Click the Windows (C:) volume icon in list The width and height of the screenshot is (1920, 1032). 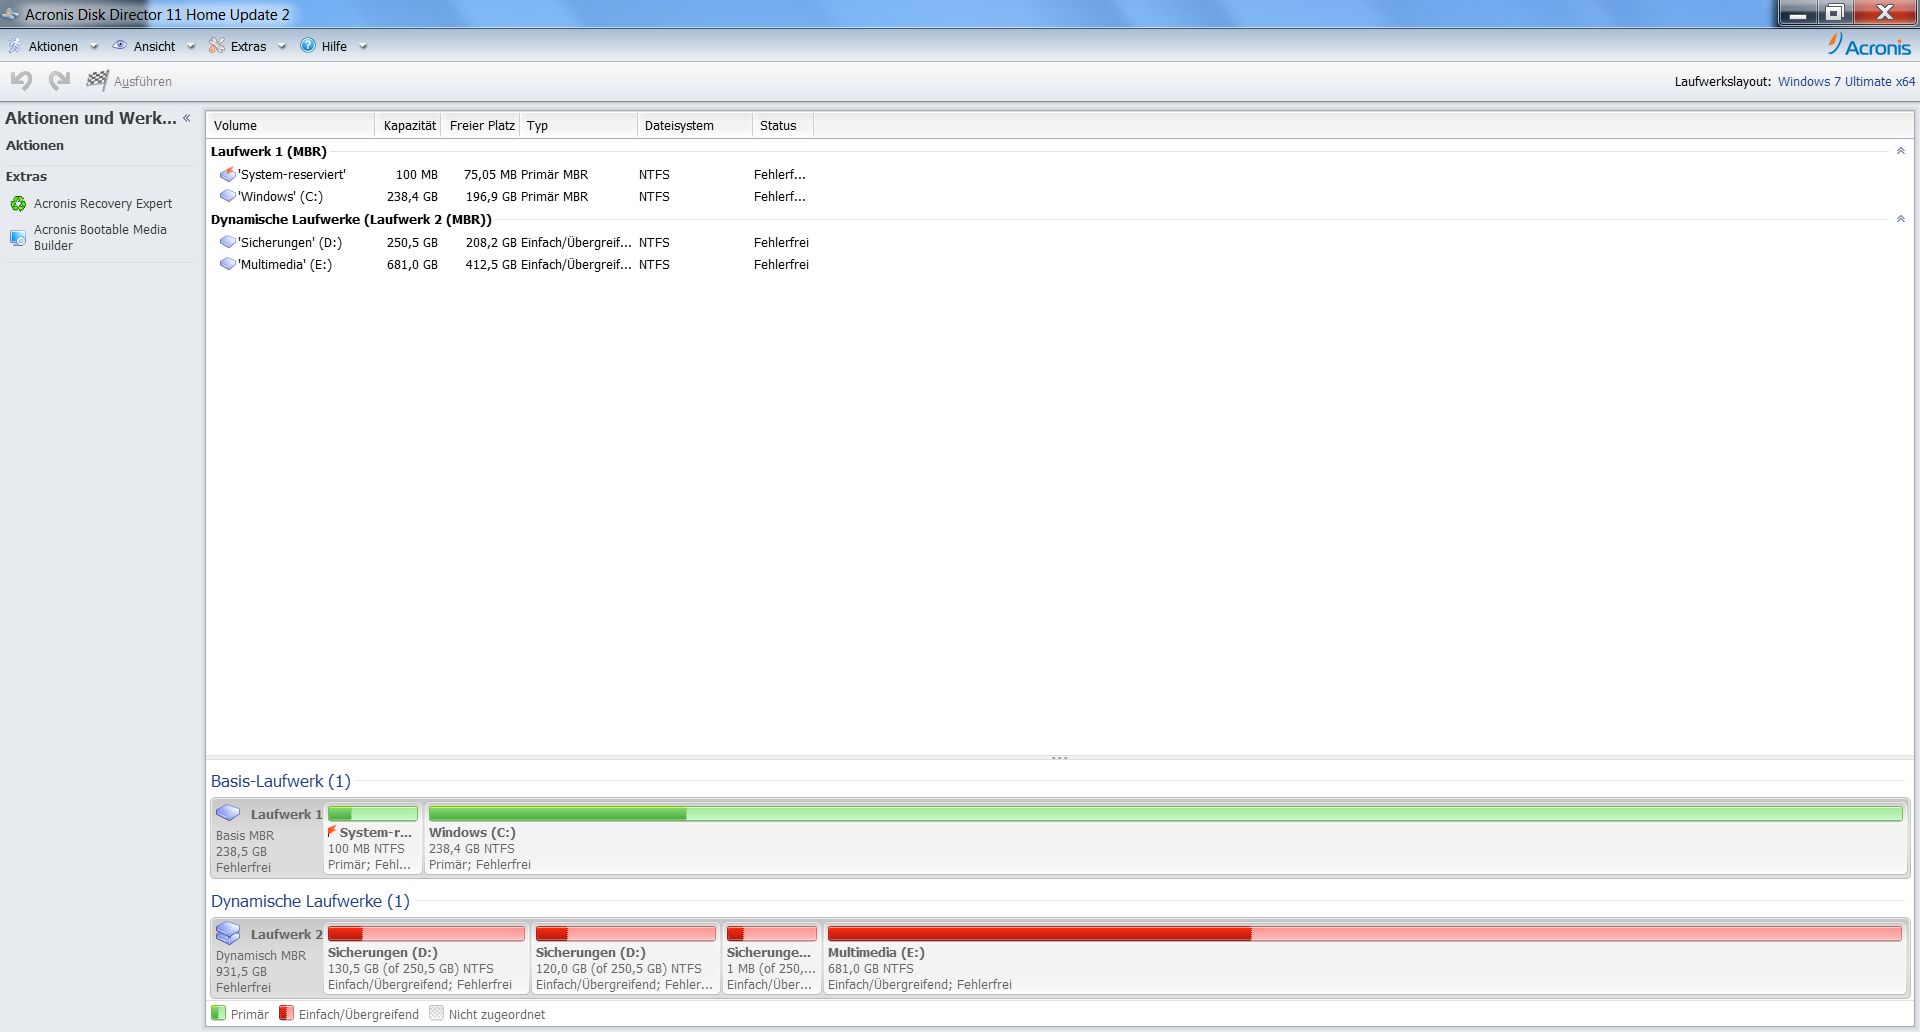pyautogui.click(x=228, y=196)
